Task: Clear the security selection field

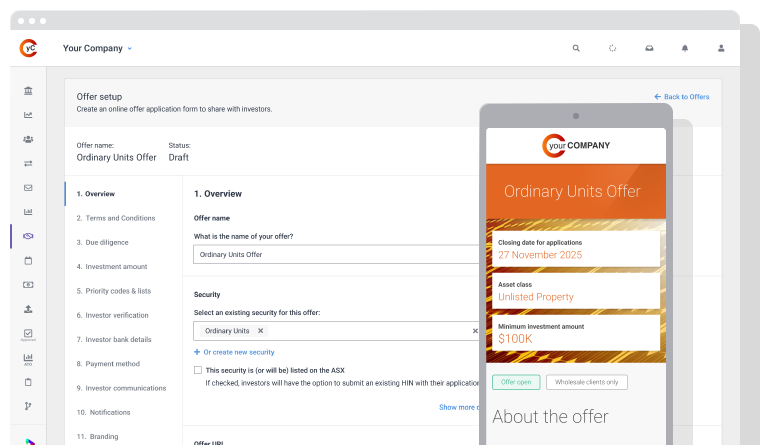Action: pyautogui.click(x=475, y=331)
